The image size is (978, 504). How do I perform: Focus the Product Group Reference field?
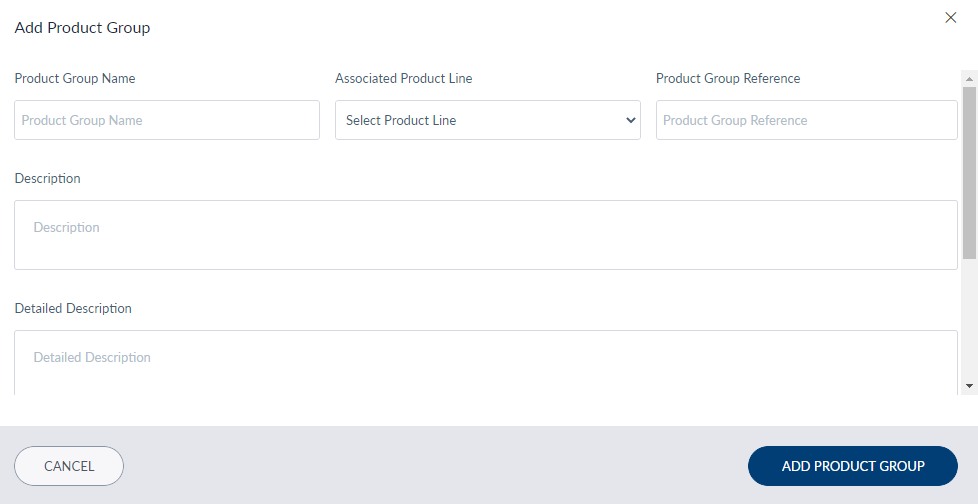pos(806,120)
